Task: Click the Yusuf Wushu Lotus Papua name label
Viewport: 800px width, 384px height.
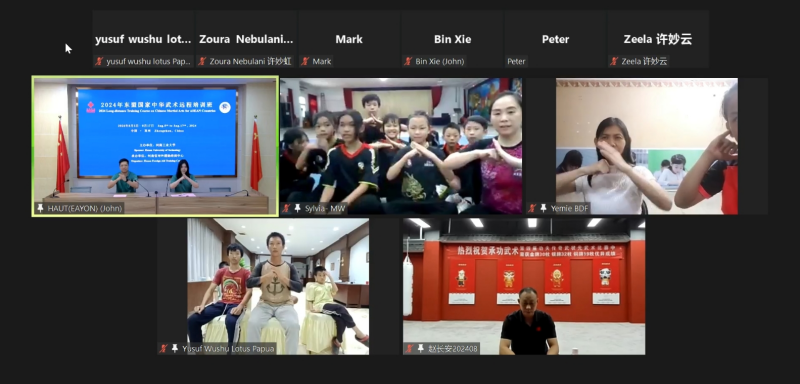Action: tap(229, 349)
